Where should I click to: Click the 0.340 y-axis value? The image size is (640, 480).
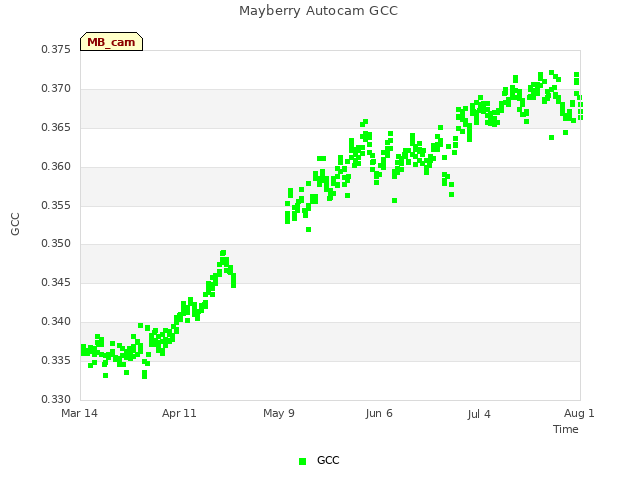(x=56, y=322)
